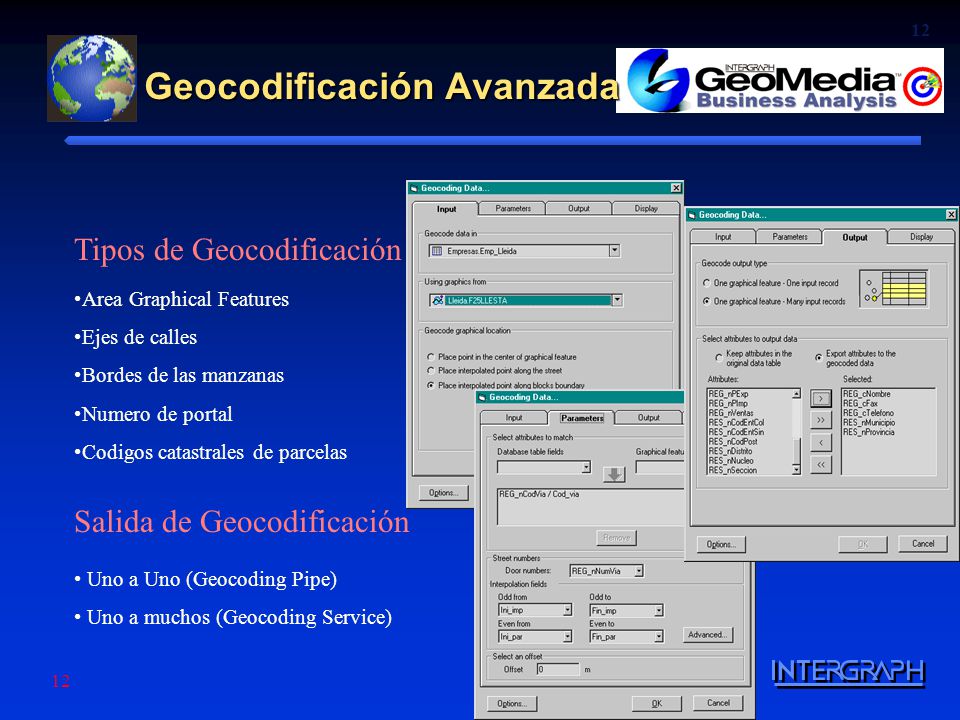Click the globe image on the slide
The width and height of the screenshot is (960, 720).
[92, 78]
